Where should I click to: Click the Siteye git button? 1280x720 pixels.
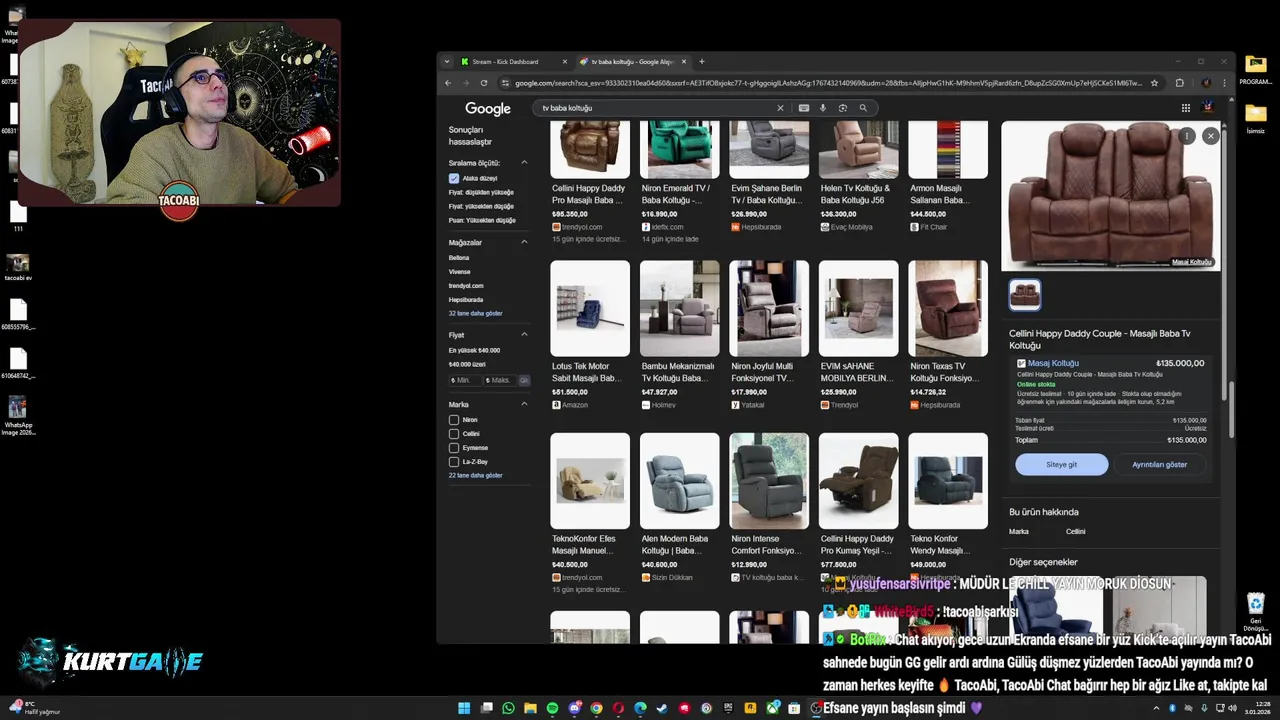click(x=1062, y=464)
